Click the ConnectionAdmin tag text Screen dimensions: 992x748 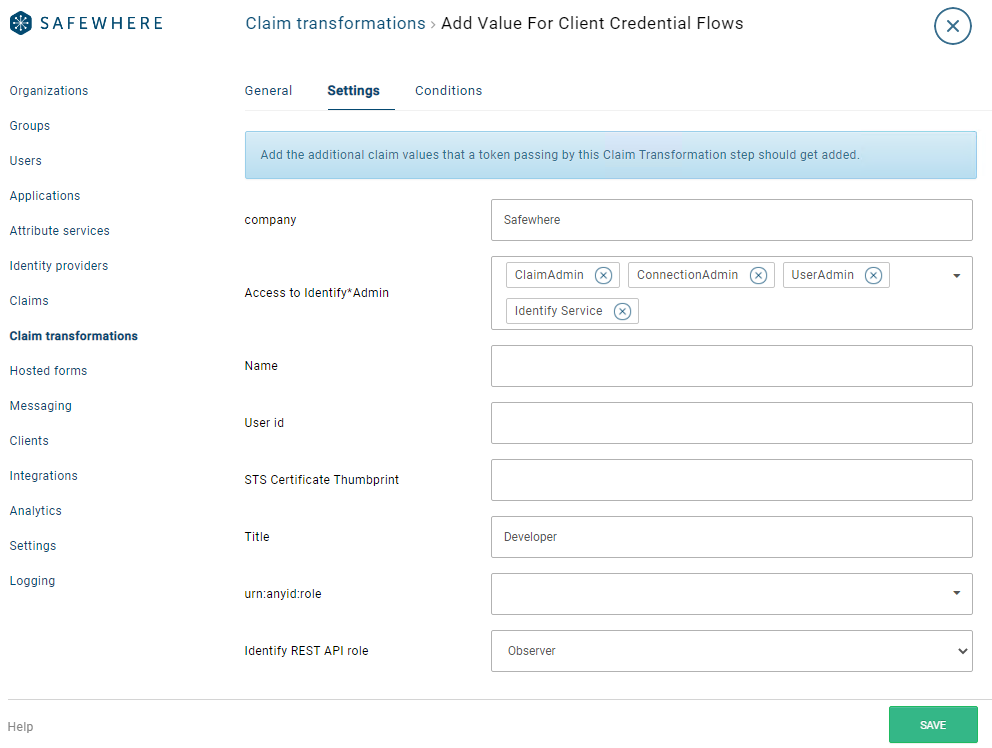[x=687, y=275]
